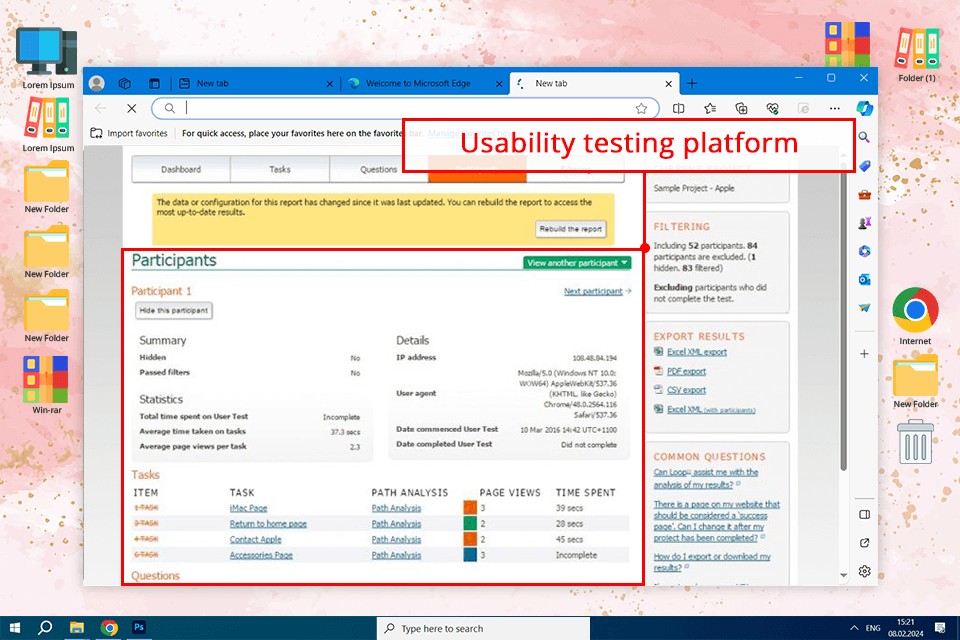Open the iMac Page task link
The width and height of the screenshot is (960, 640).
tap(249, 508)
